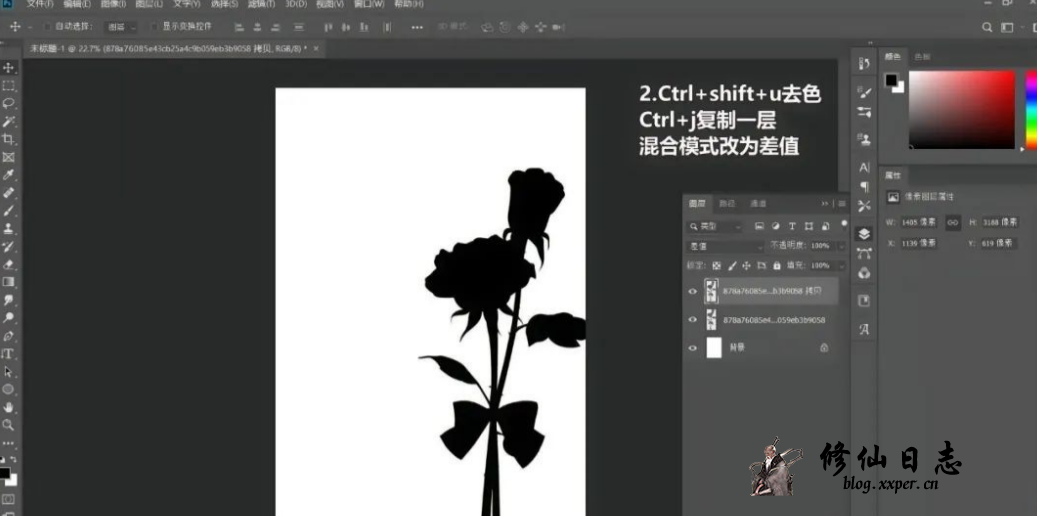Click the lock-all padlock icon in Layers panel

(x=777, y=266)
